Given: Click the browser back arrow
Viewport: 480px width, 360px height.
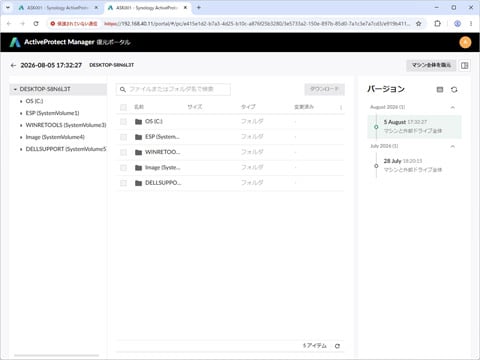Looking at the screenshot, I should [9, 23].
